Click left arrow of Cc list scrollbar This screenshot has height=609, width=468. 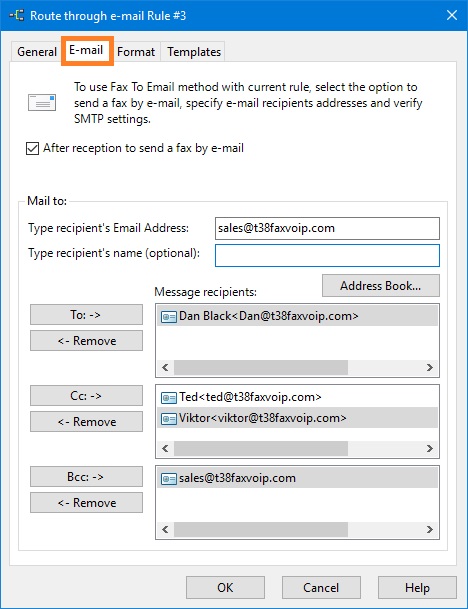[x=165, y=449]
